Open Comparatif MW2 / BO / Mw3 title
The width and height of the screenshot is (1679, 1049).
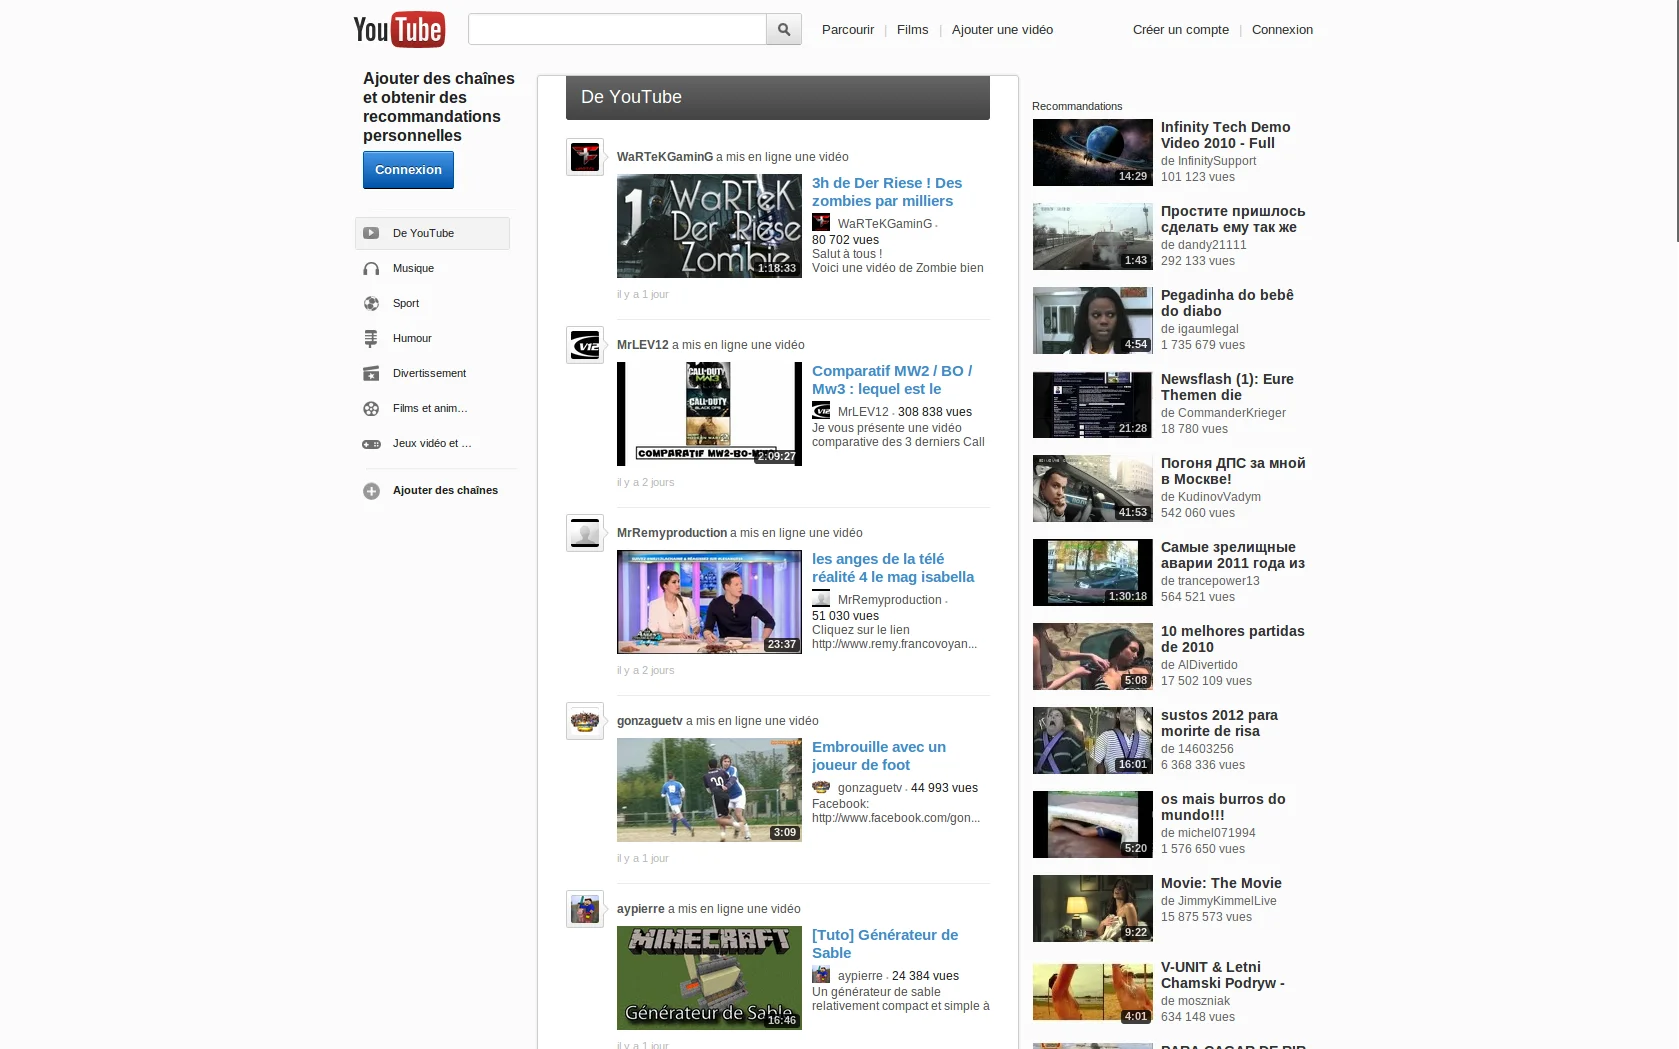point(892,380)
